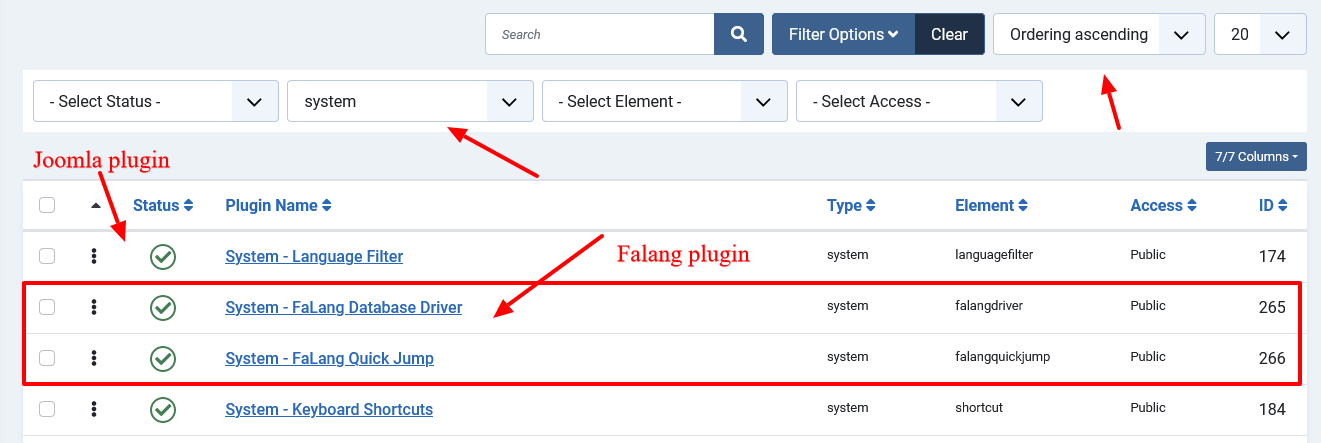Screen dimensions: 1321x443
Task: Click the Clear filter button
Action: [949, 34]
